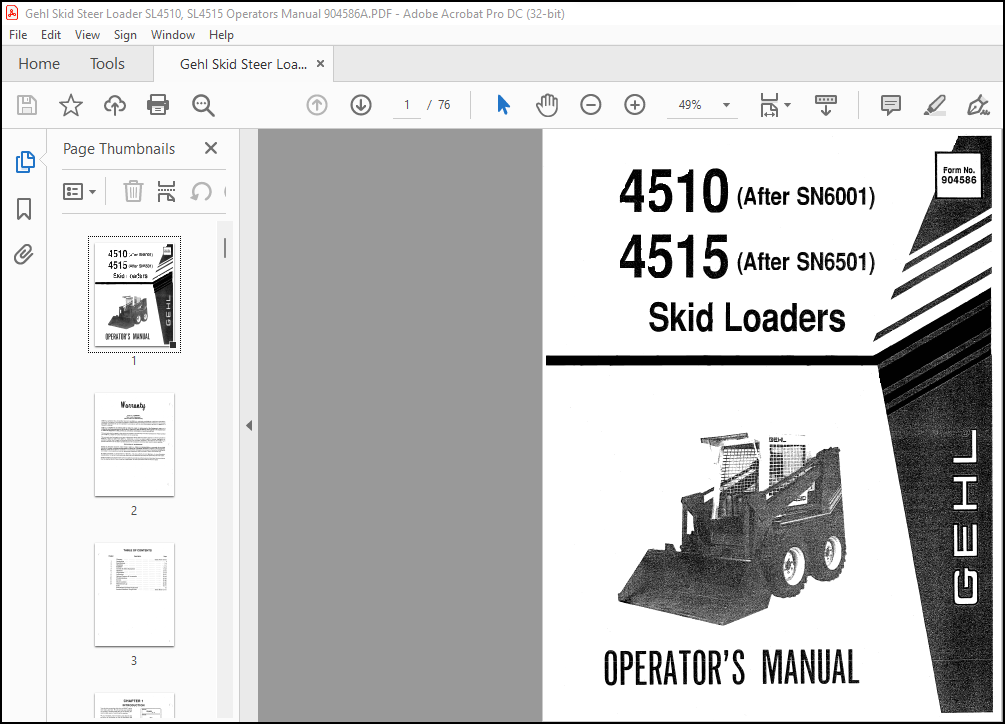The width and height of the screenshot is (1005, 724).
Task: Open the Sign document pen tool
Action: (978, 105)
